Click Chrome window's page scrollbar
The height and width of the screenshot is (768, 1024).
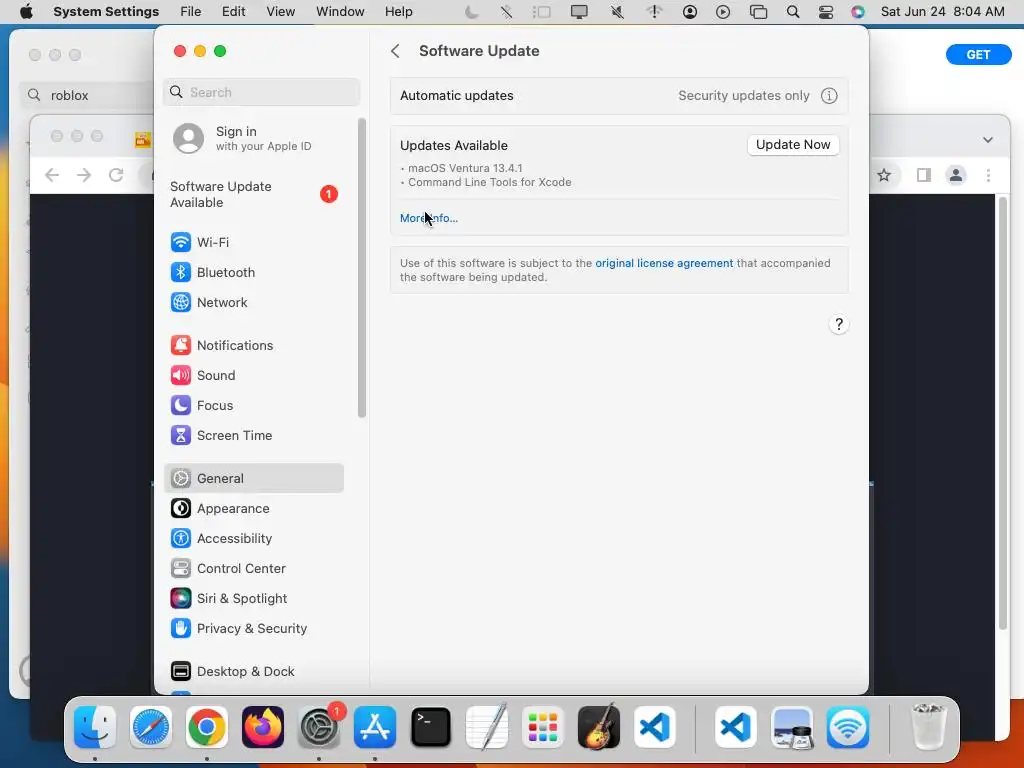[1003, 413]
